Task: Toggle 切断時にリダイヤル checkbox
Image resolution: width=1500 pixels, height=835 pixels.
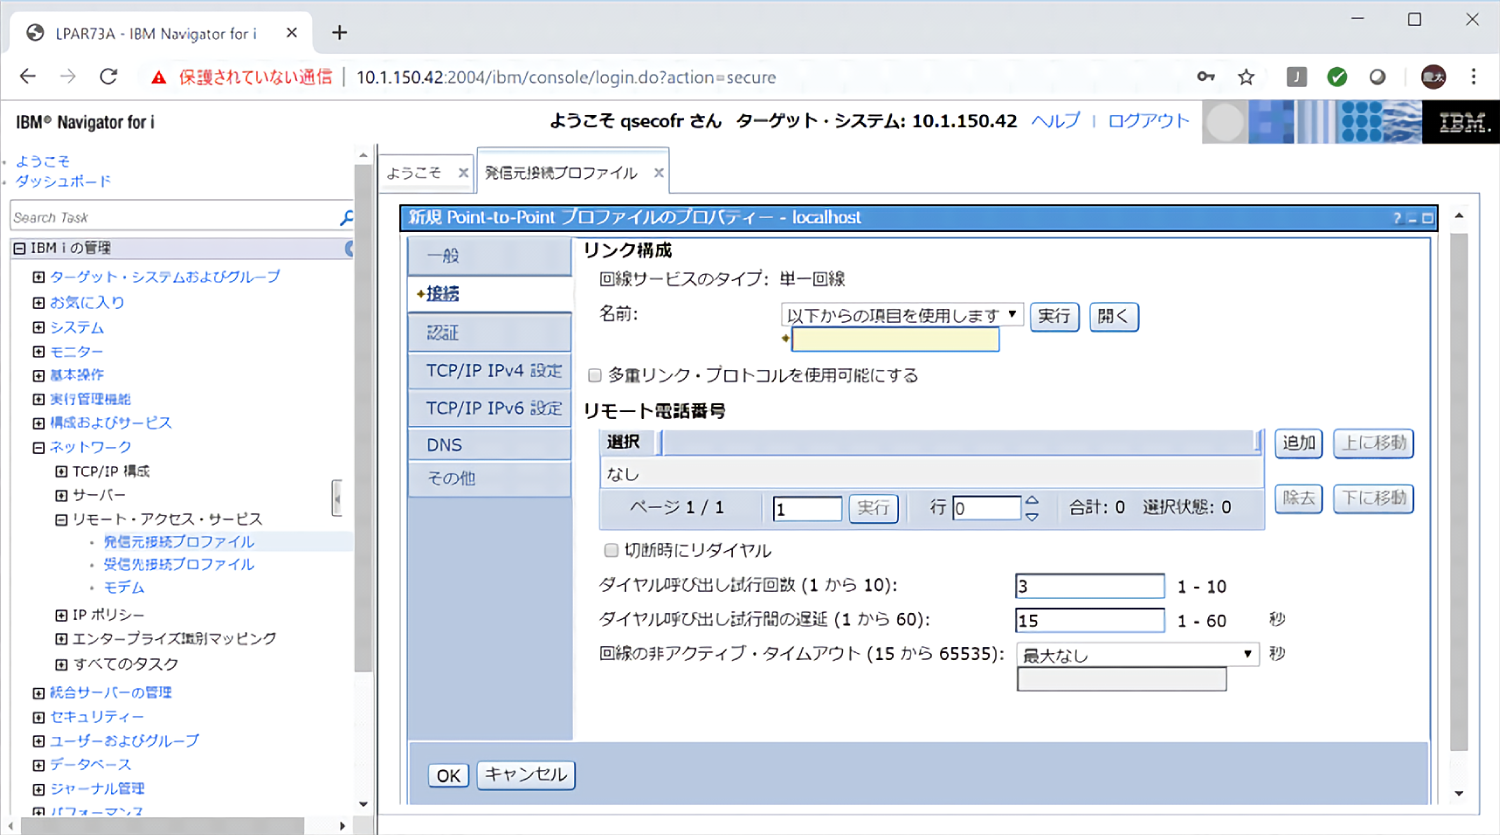Action: (611, 550)
